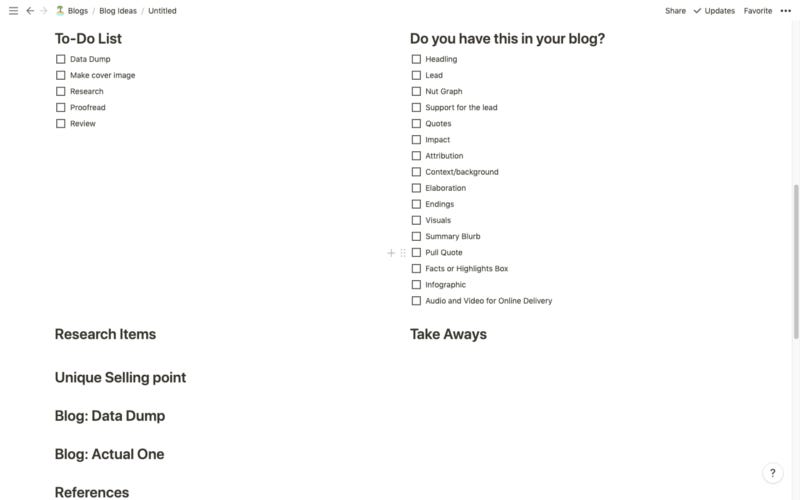Click the Blogs page emoji icon
This screenshot has width=800, height=500.
(x=60, y=11)
